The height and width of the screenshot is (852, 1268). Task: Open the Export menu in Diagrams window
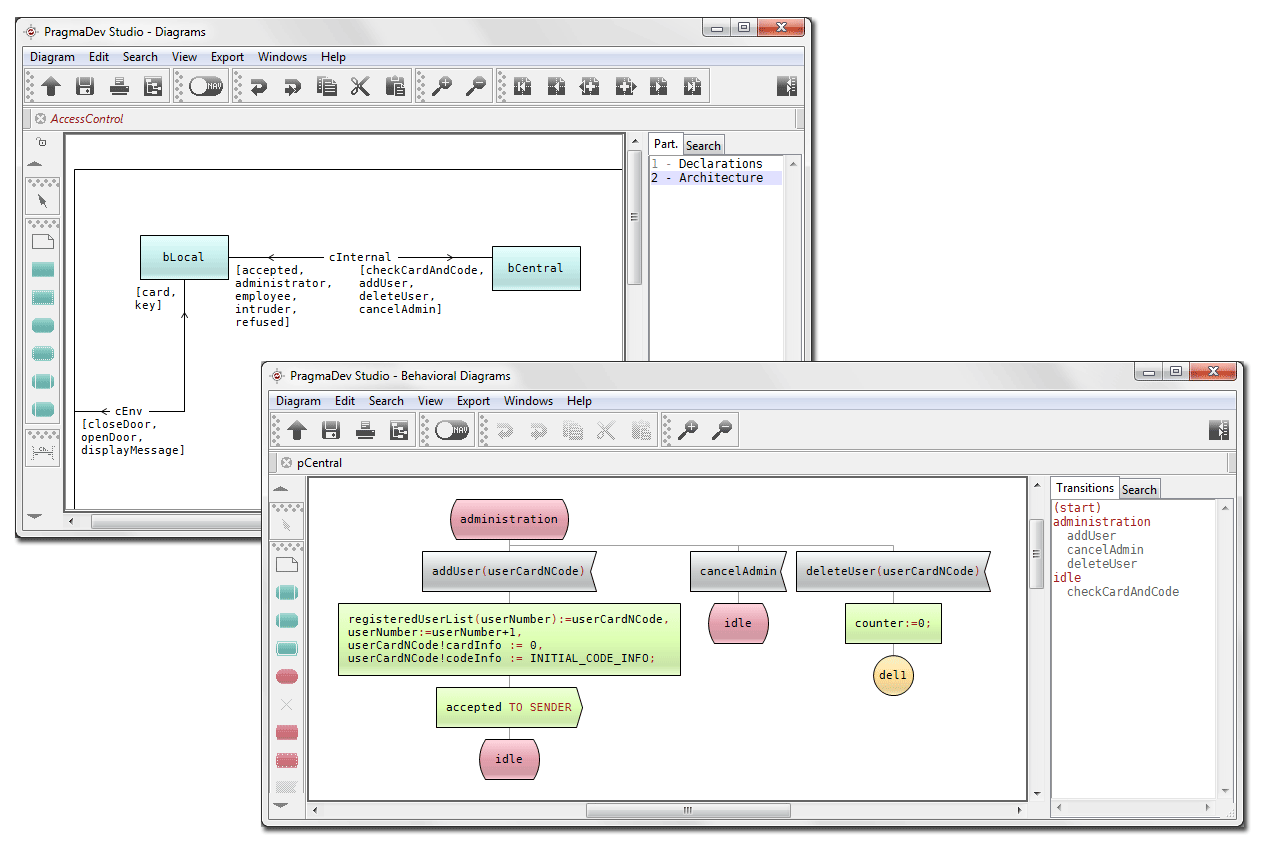tap(227, 57)
